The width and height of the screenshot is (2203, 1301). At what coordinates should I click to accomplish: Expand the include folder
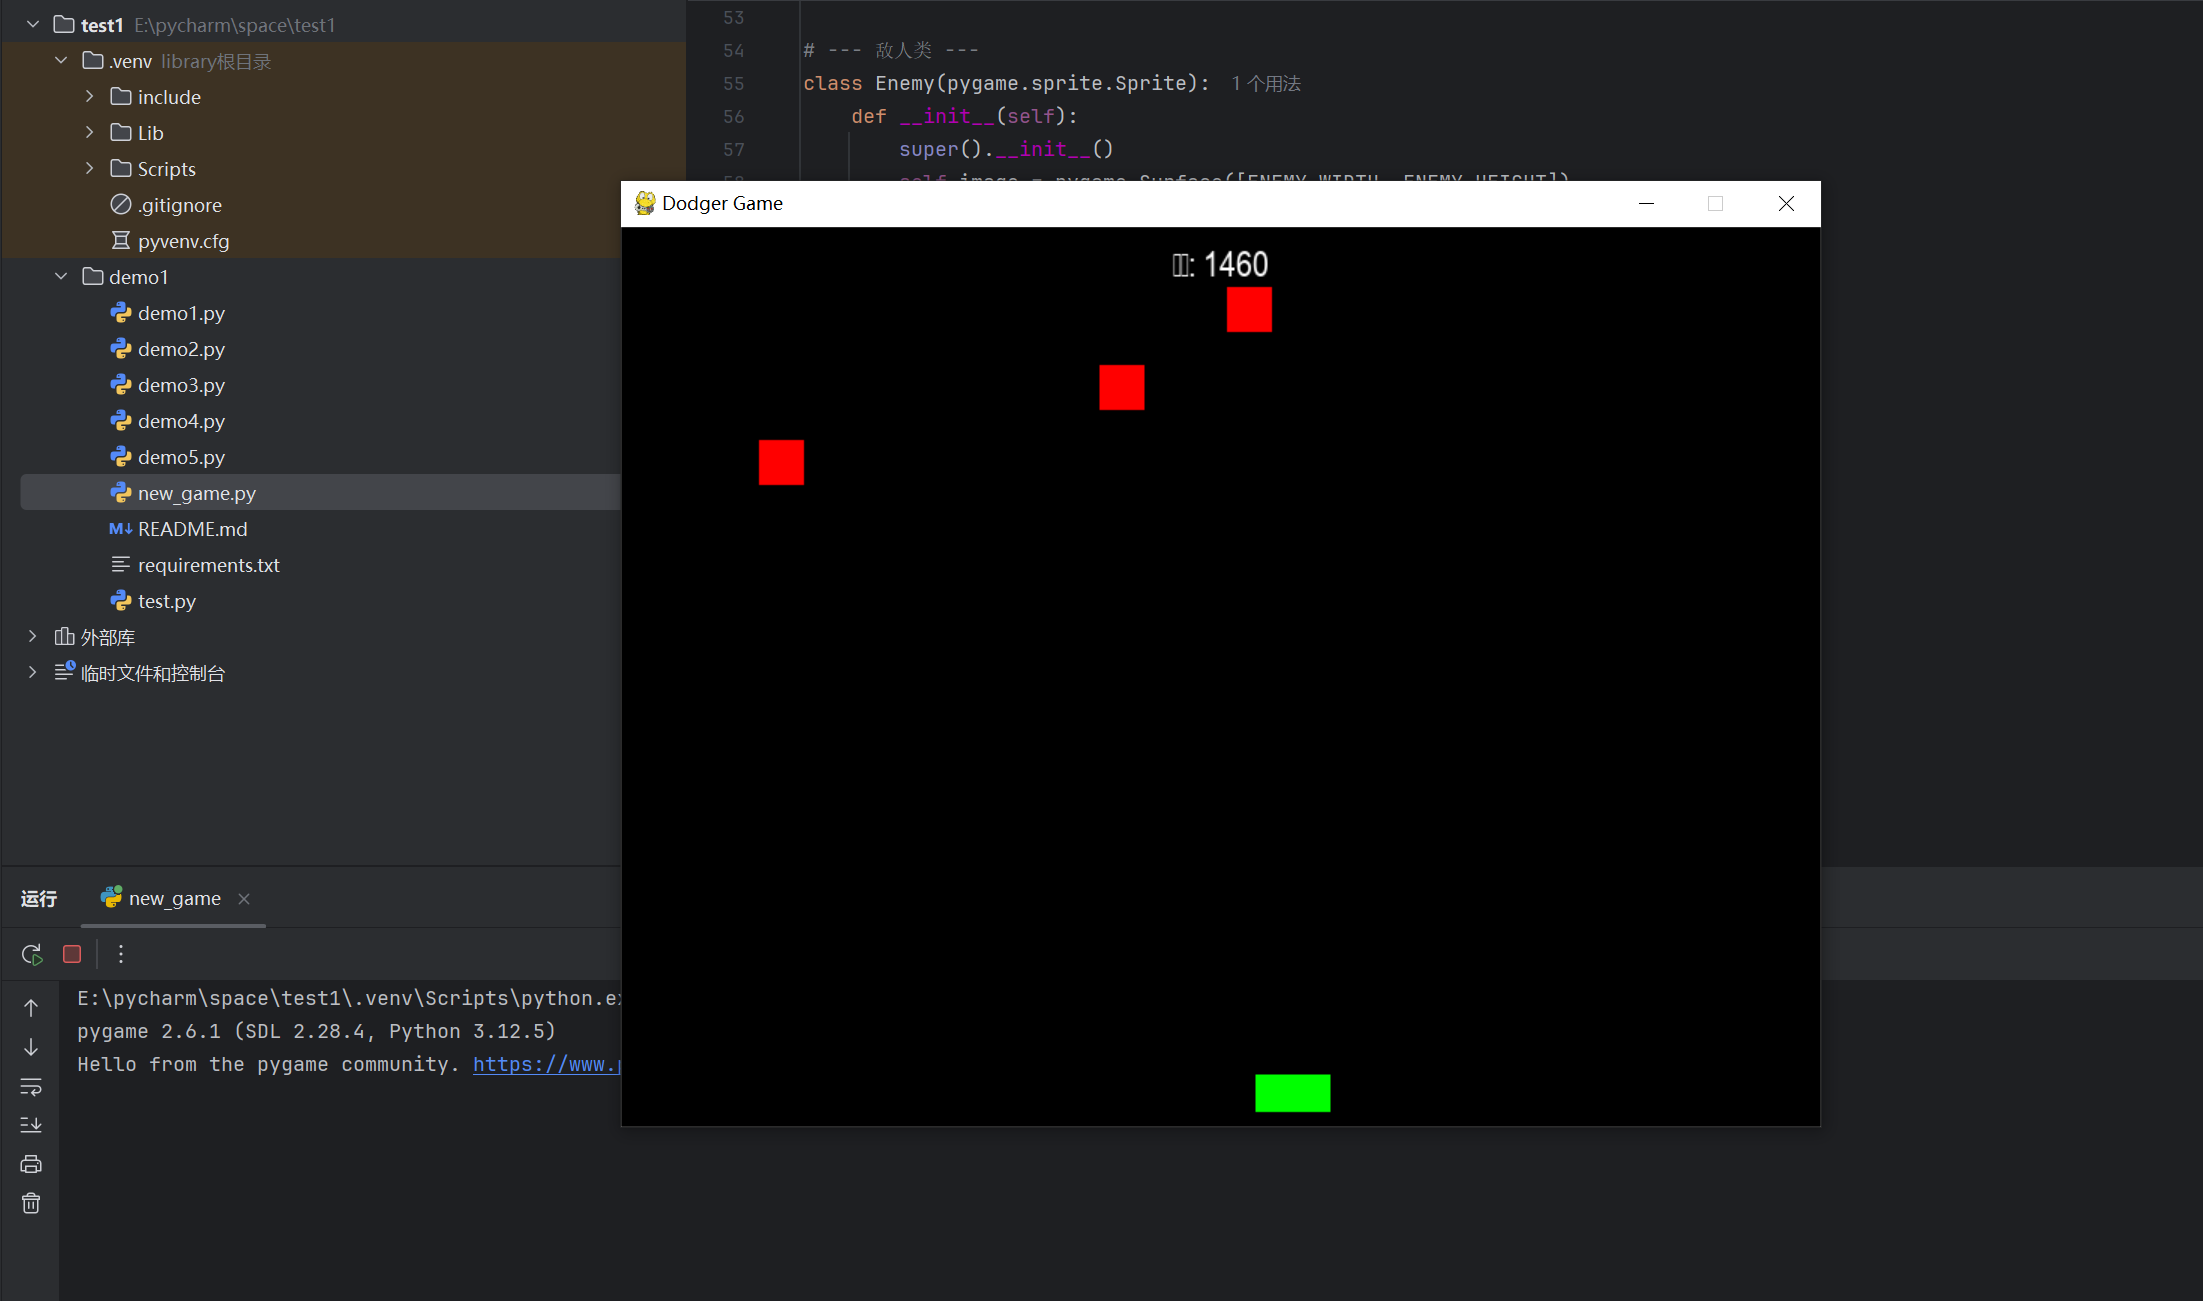tap(89, 96)
